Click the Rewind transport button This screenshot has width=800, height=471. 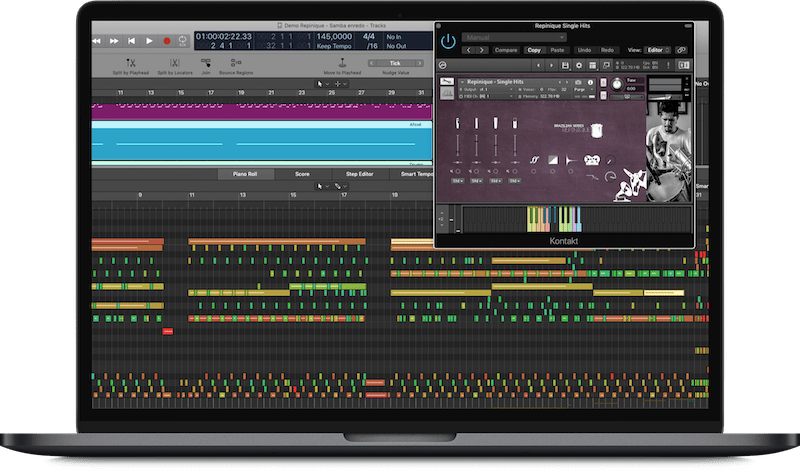click(96, 41)
